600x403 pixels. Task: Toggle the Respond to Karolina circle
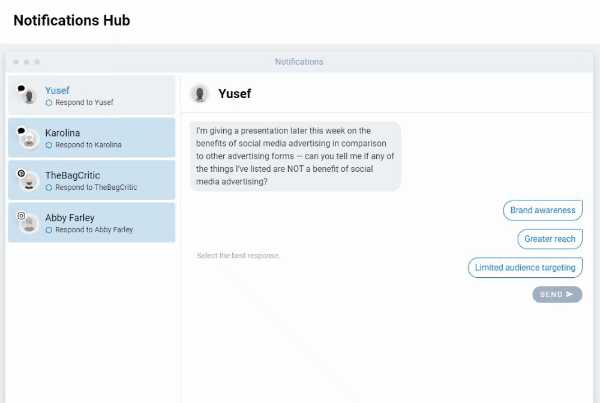point(49,145)
